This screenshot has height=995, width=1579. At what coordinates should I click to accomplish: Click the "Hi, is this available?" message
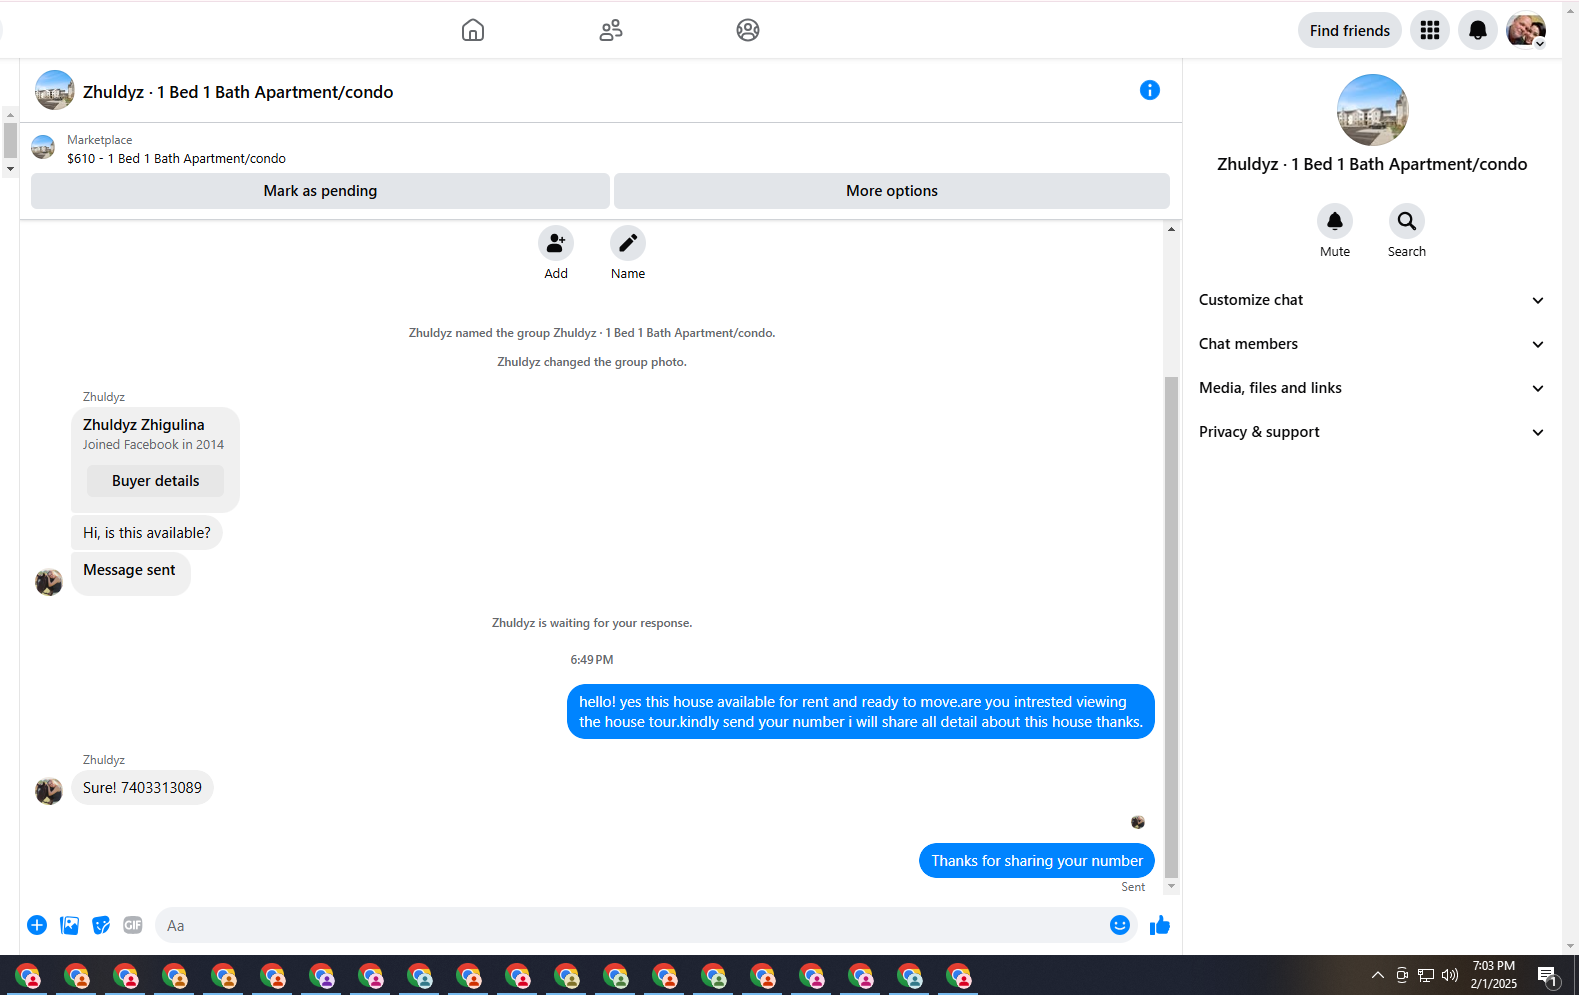[x=147, y=533]
